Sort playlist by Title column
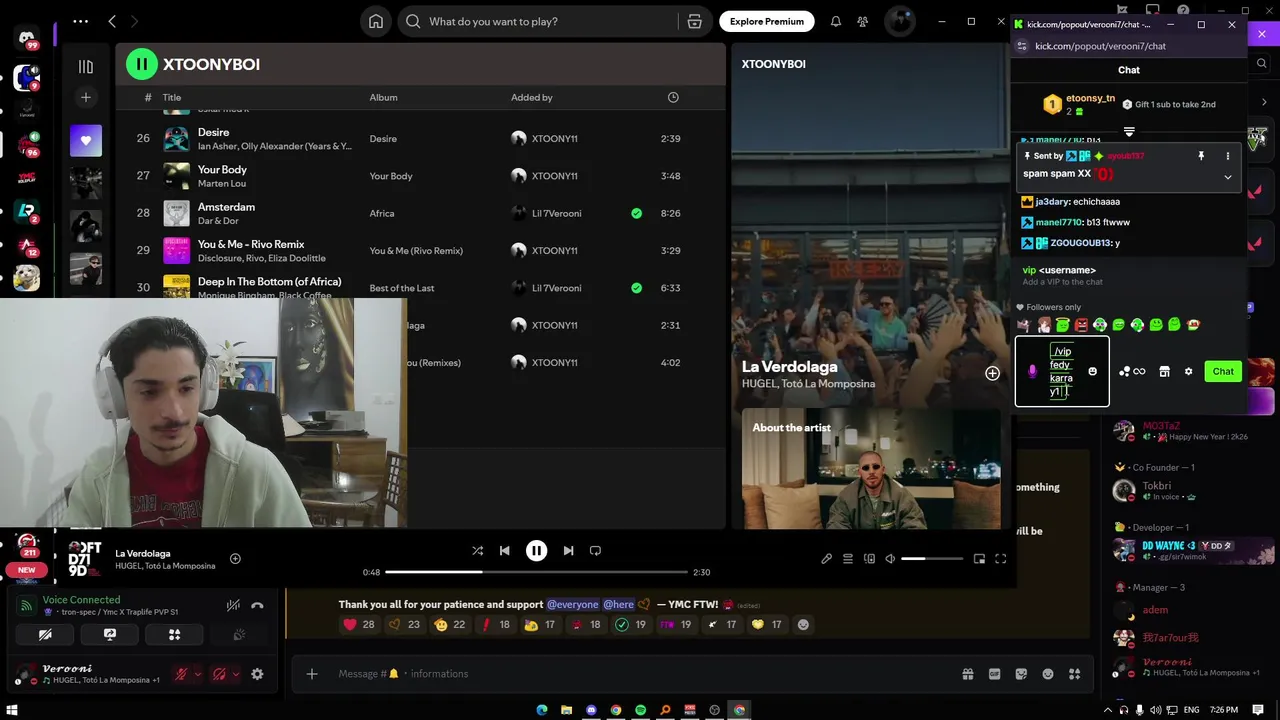 (172, 97)
